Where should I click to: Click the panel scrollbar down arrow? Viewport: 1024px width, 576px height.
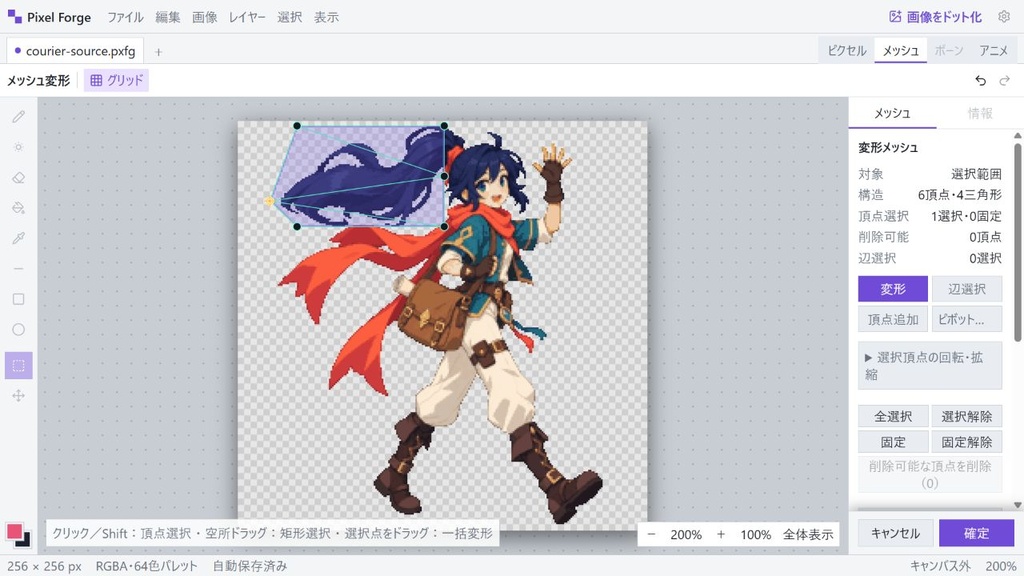[1017, 505]
